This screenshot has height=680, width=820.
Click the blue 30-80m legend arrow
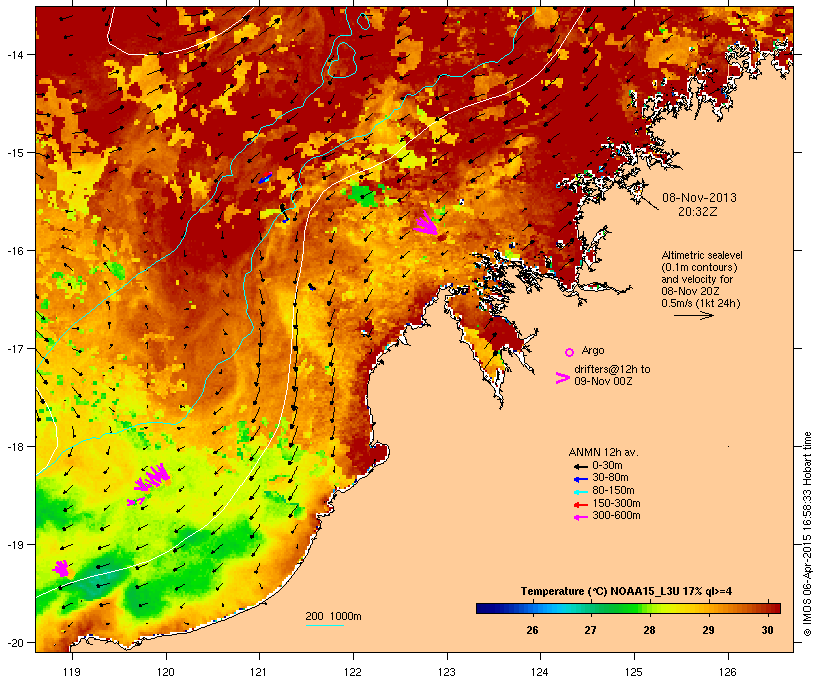[580, 479]
